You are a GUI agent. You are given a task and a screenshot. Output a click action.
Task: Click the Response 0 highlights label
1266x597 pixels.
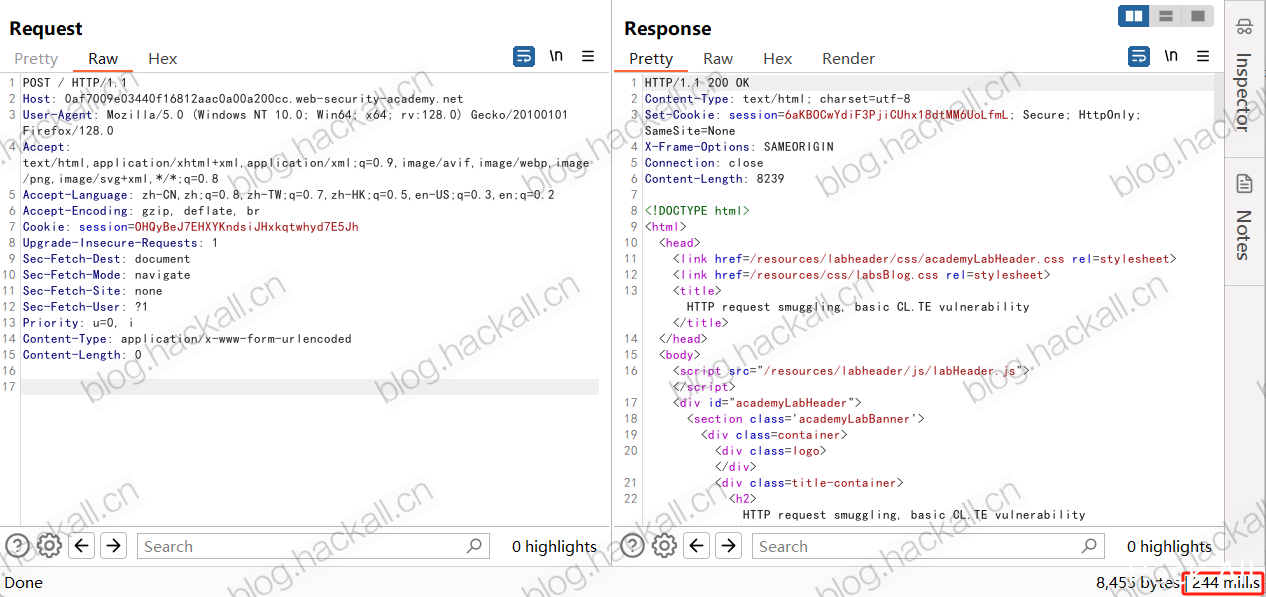tap(1169, 546)
